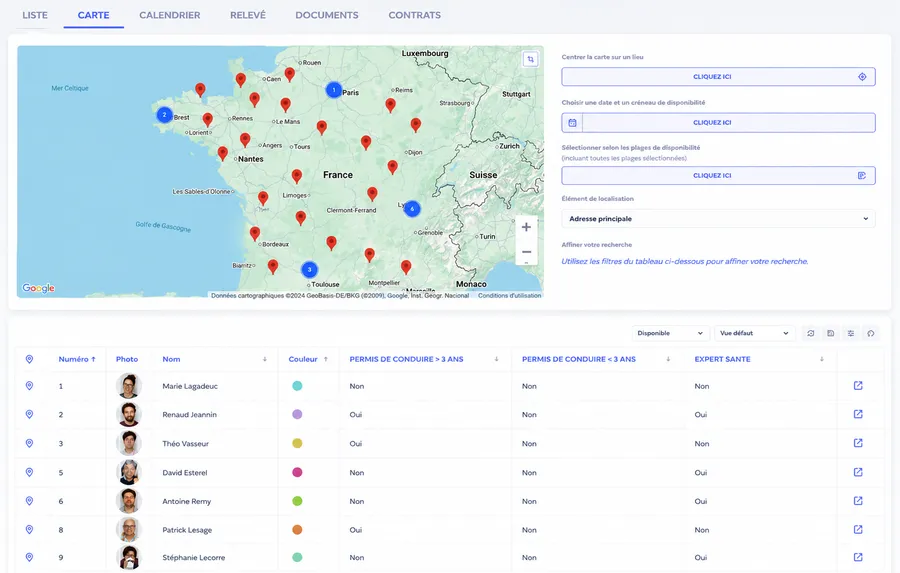Click the filter hint link below Affiner

point(685,261)
